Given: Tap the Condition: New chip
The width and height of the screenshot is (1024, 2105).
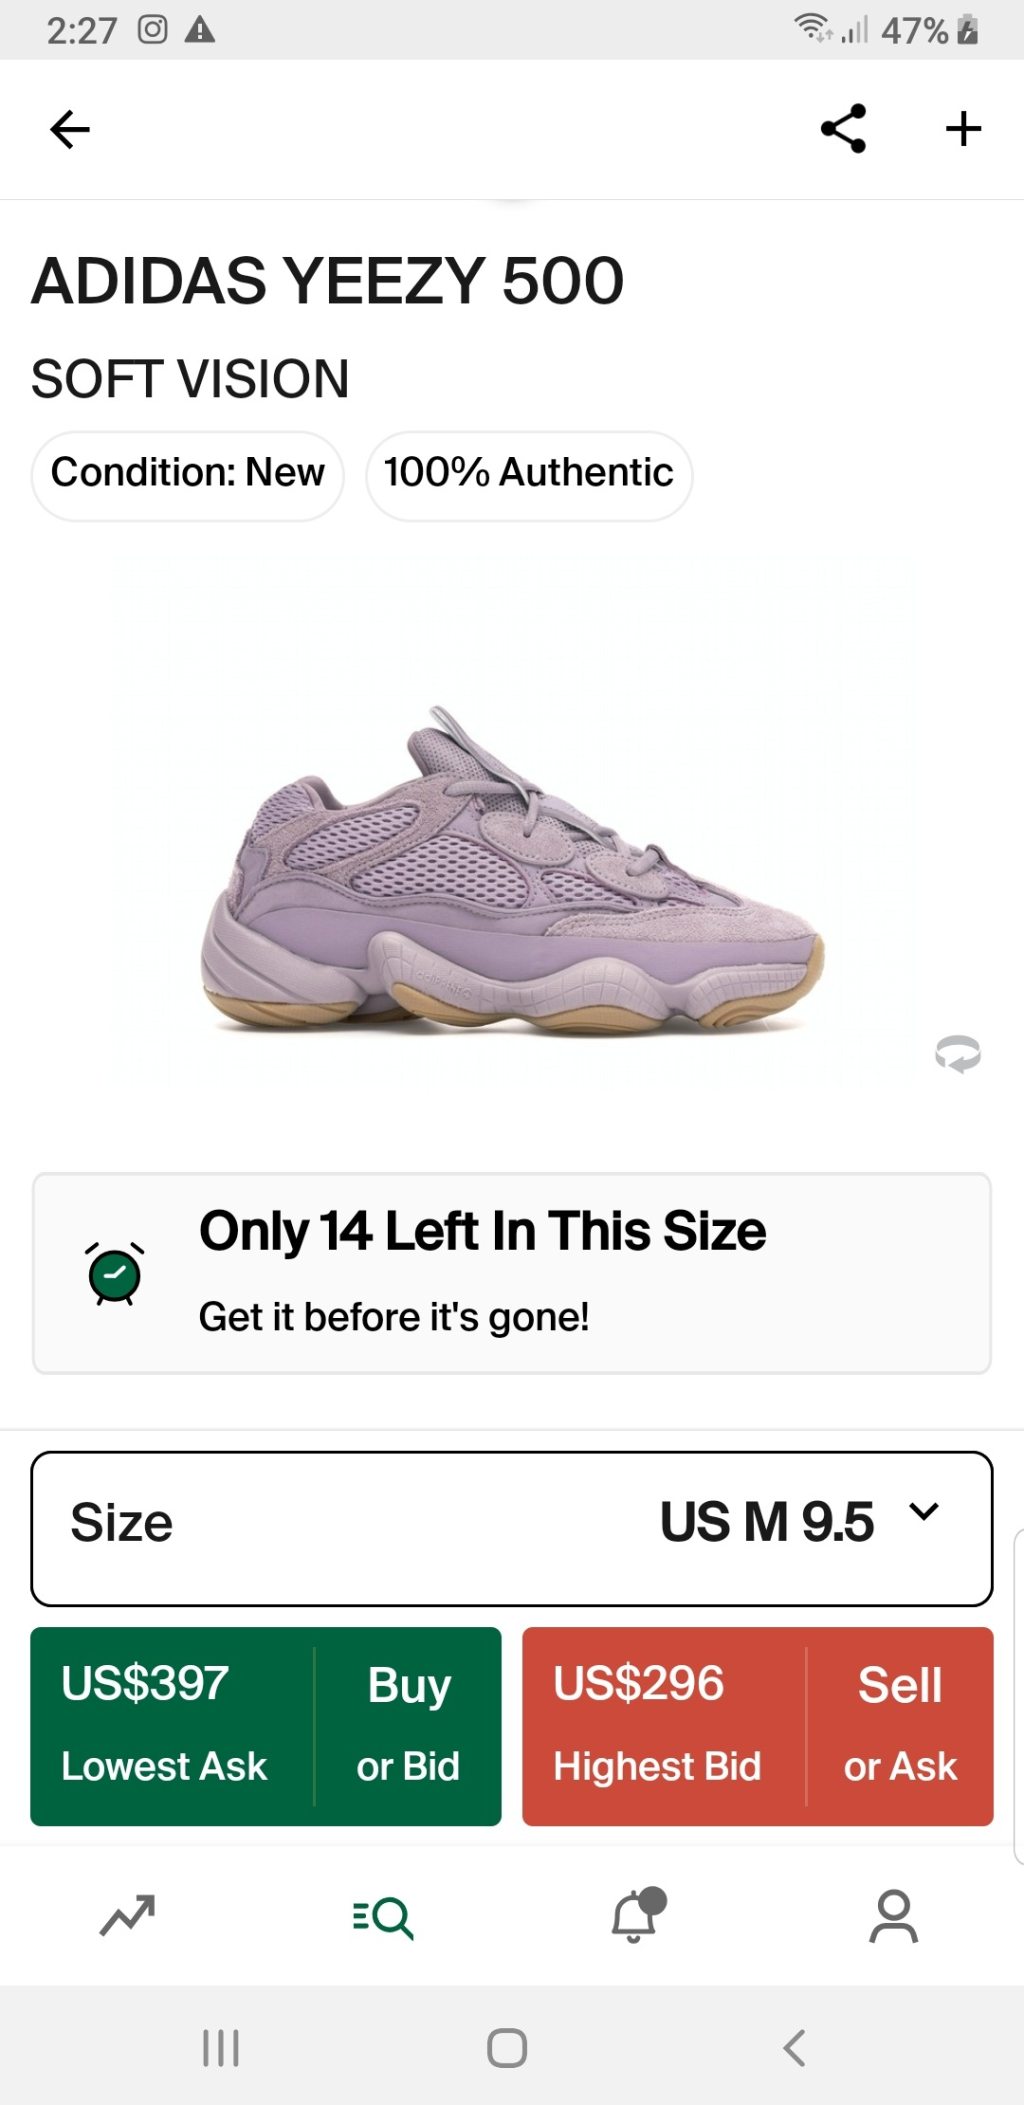Looking at the screenshot, I should 188,475.
